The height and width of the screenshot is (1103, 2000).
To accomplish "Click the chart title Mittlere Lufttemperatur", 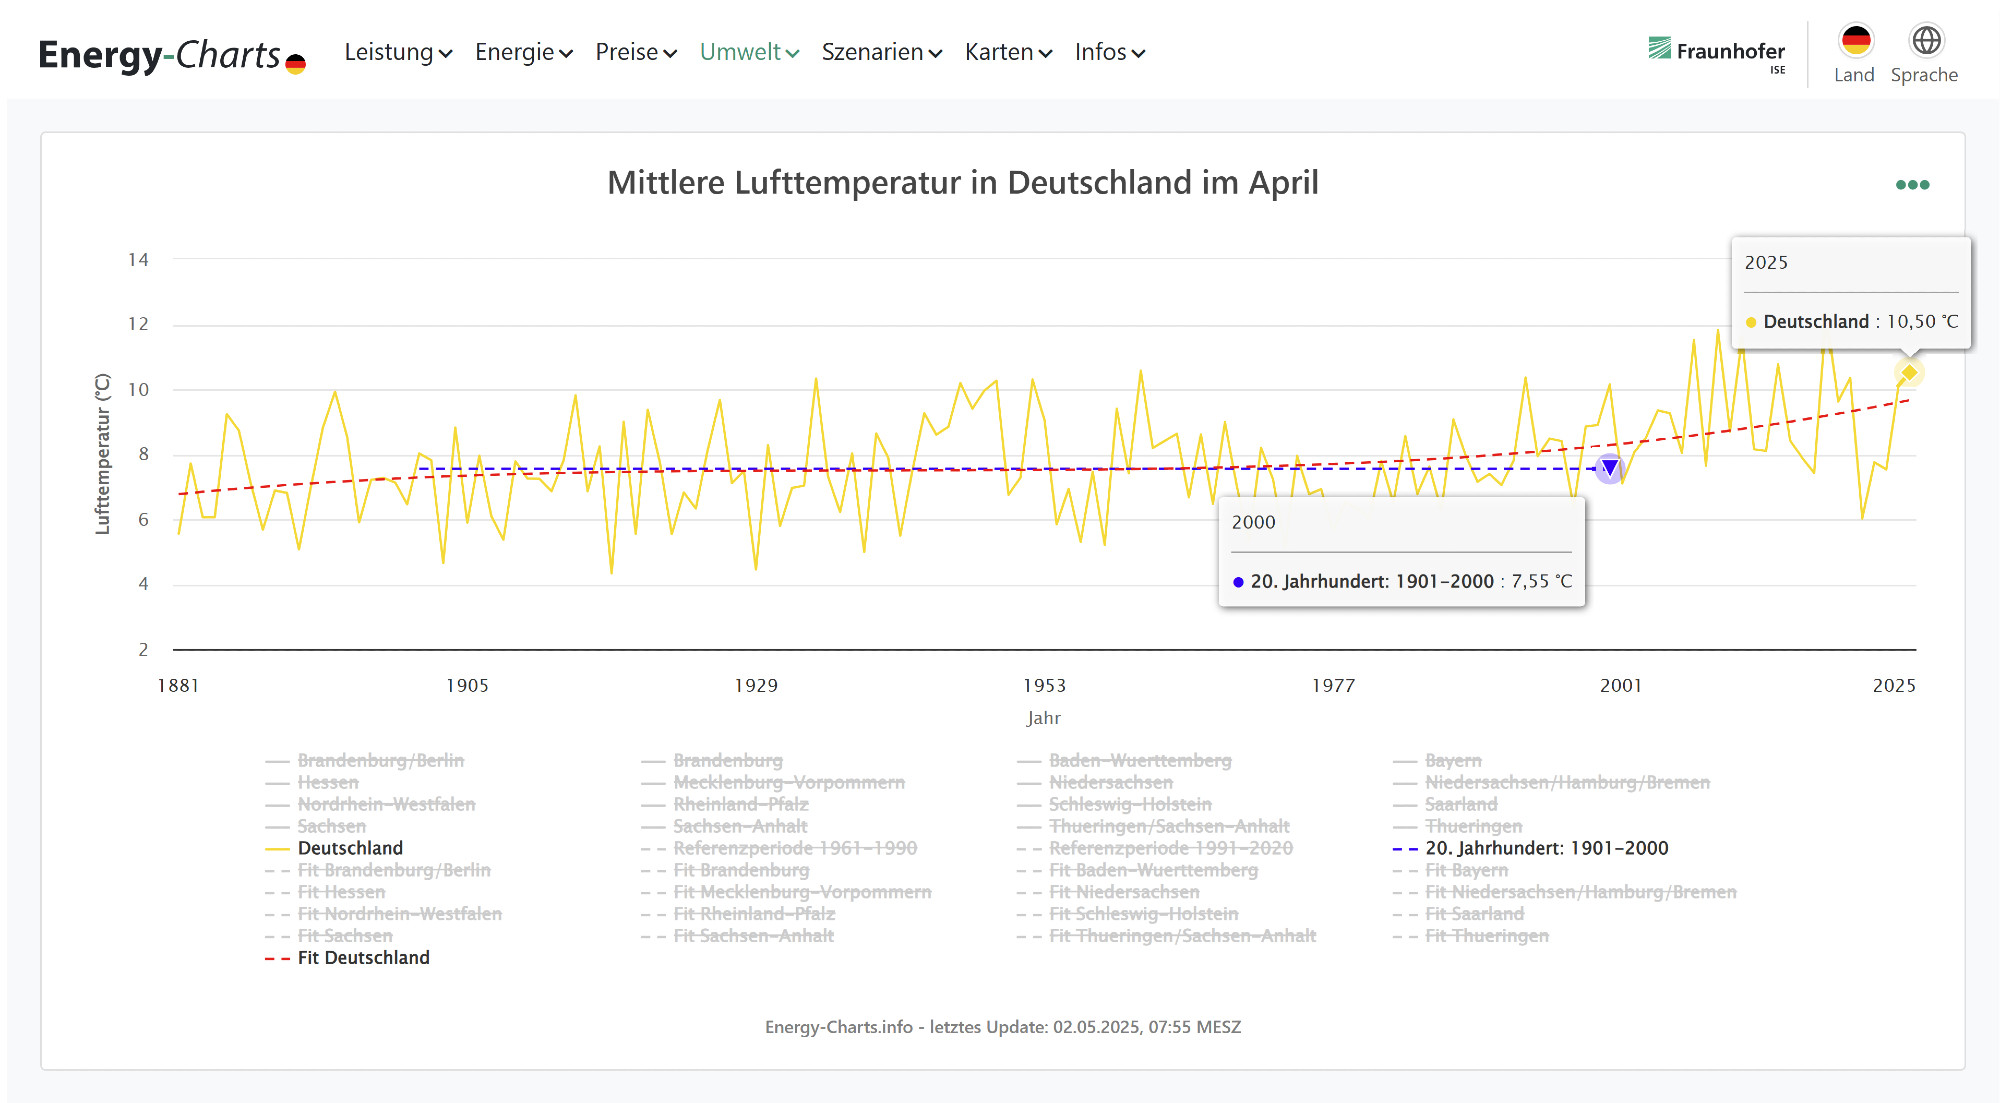I will click(963, 183).
